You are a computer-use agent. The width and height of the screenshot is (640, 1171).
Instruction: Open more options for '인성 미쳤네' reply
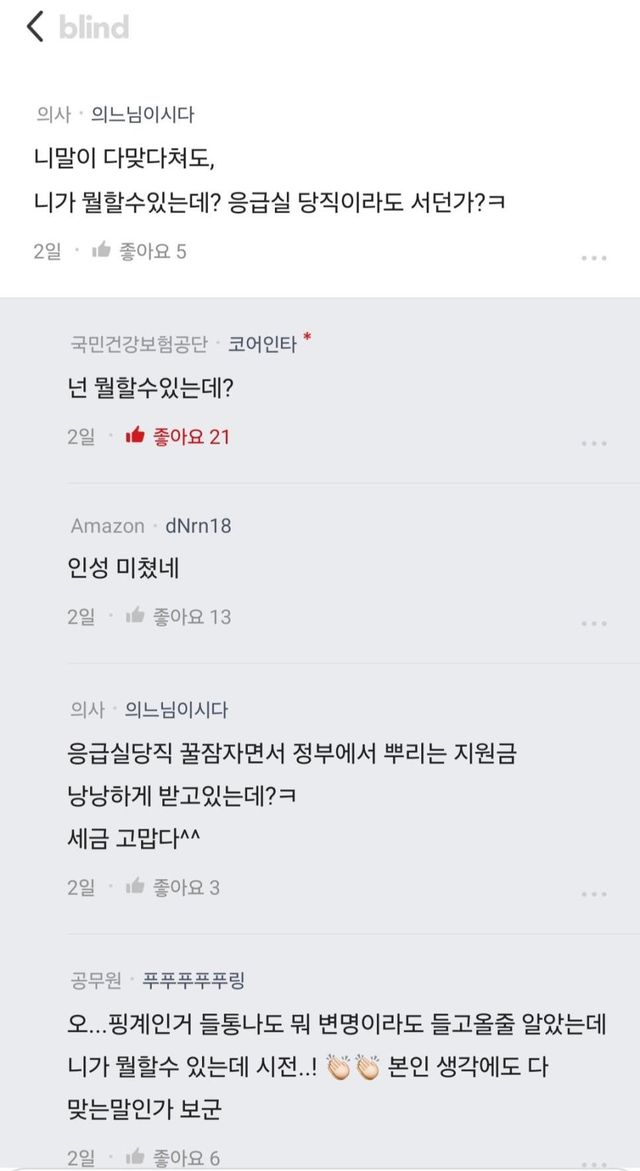pos(594,623)
